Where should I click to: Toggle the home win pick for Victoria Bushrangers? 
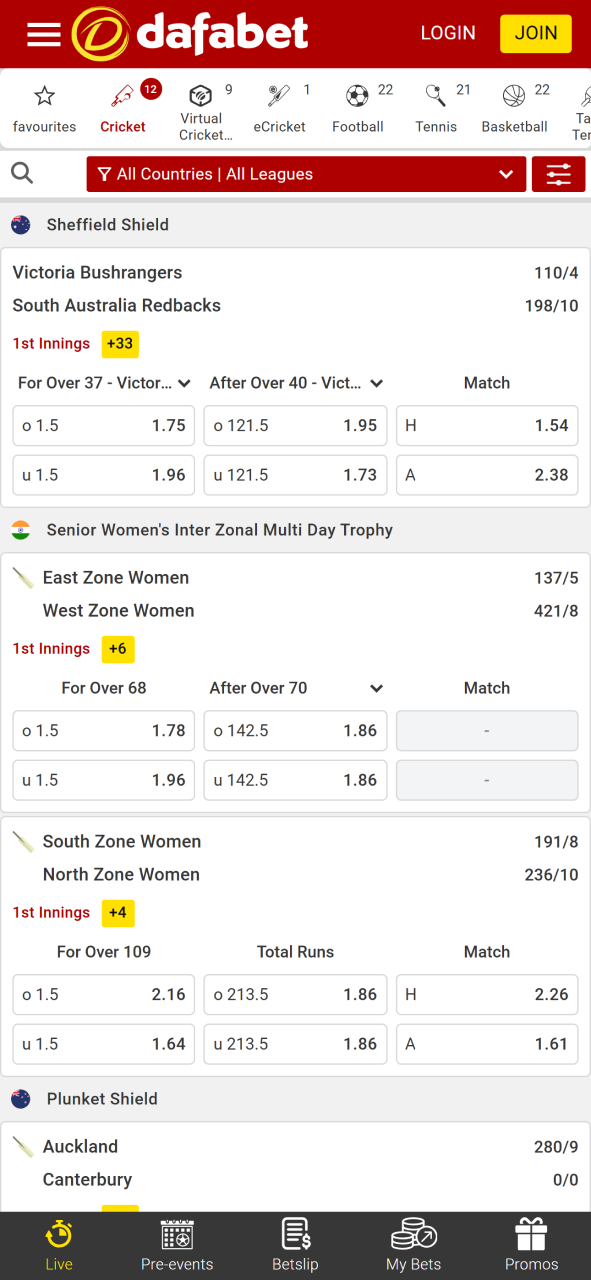(487, 425)
